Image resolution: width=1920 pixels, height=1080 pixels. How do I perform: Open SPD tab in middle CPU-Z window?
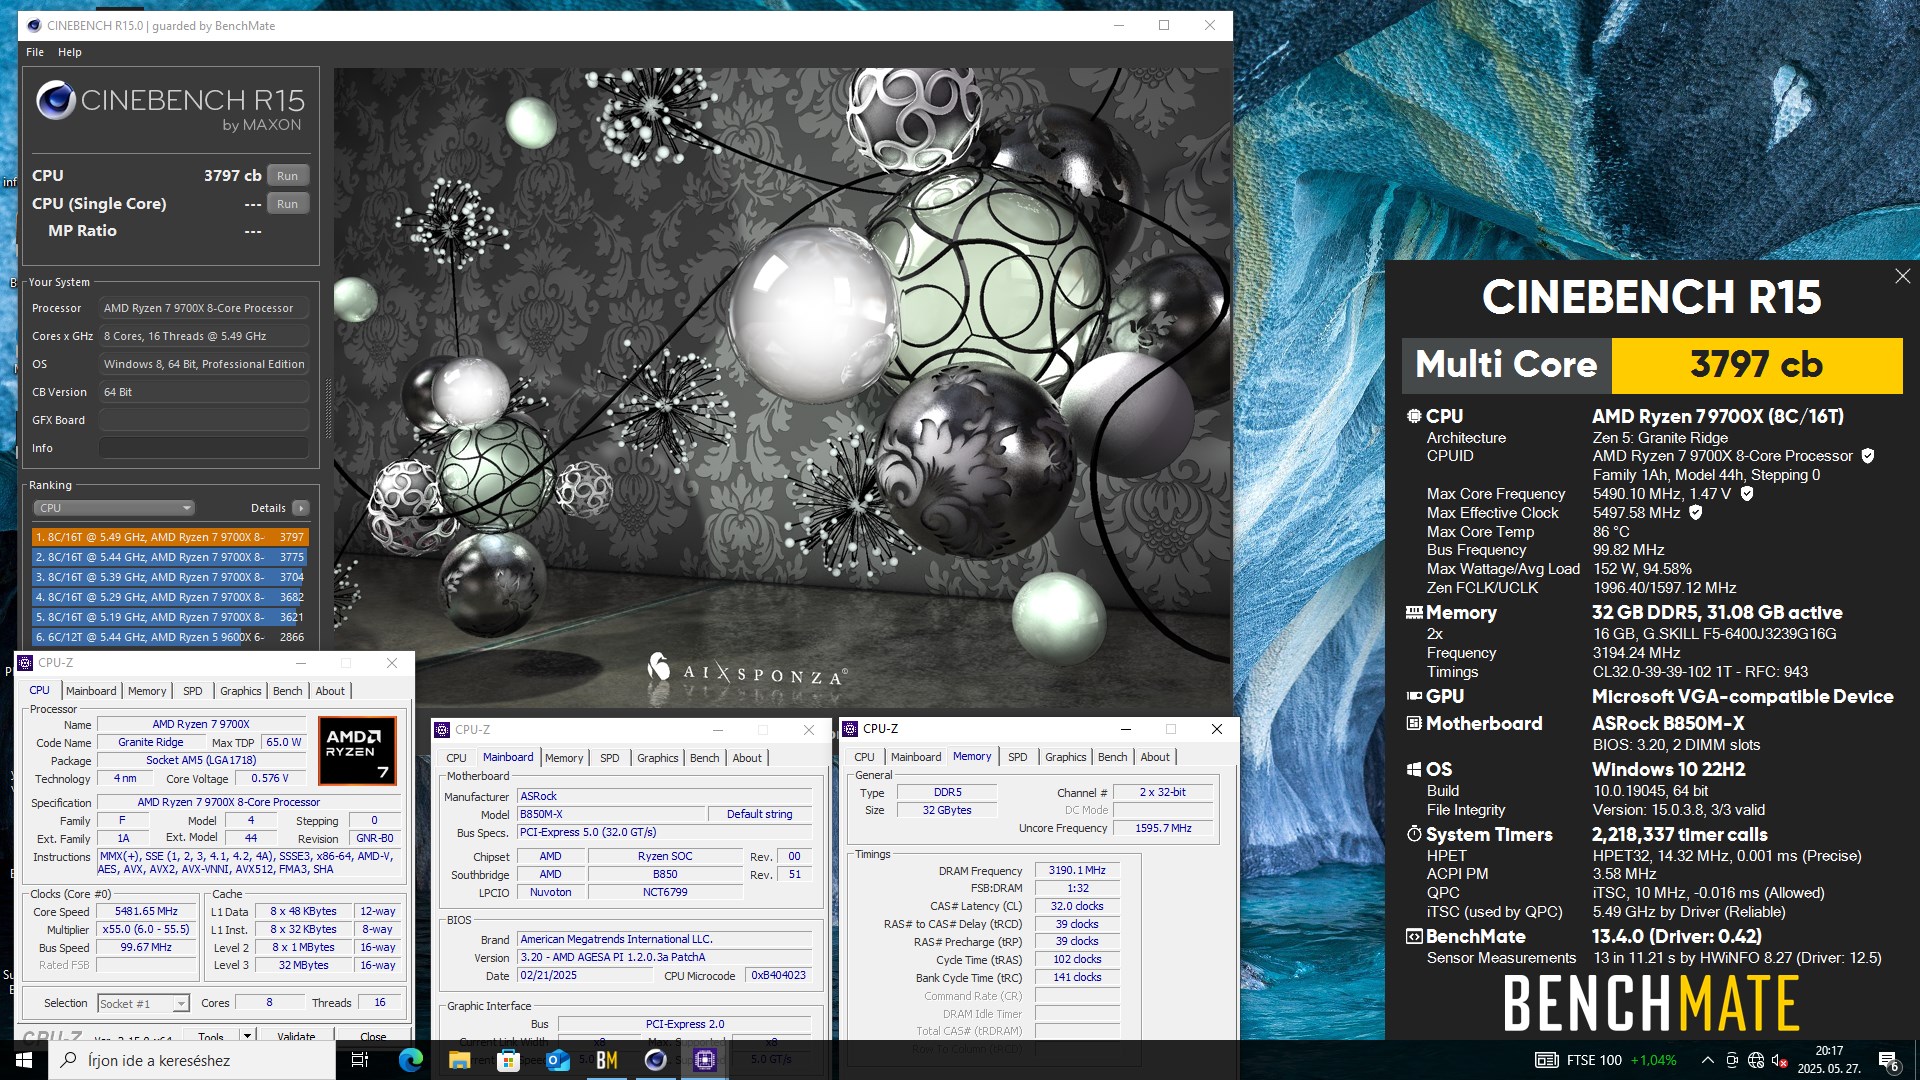(609, 758)
